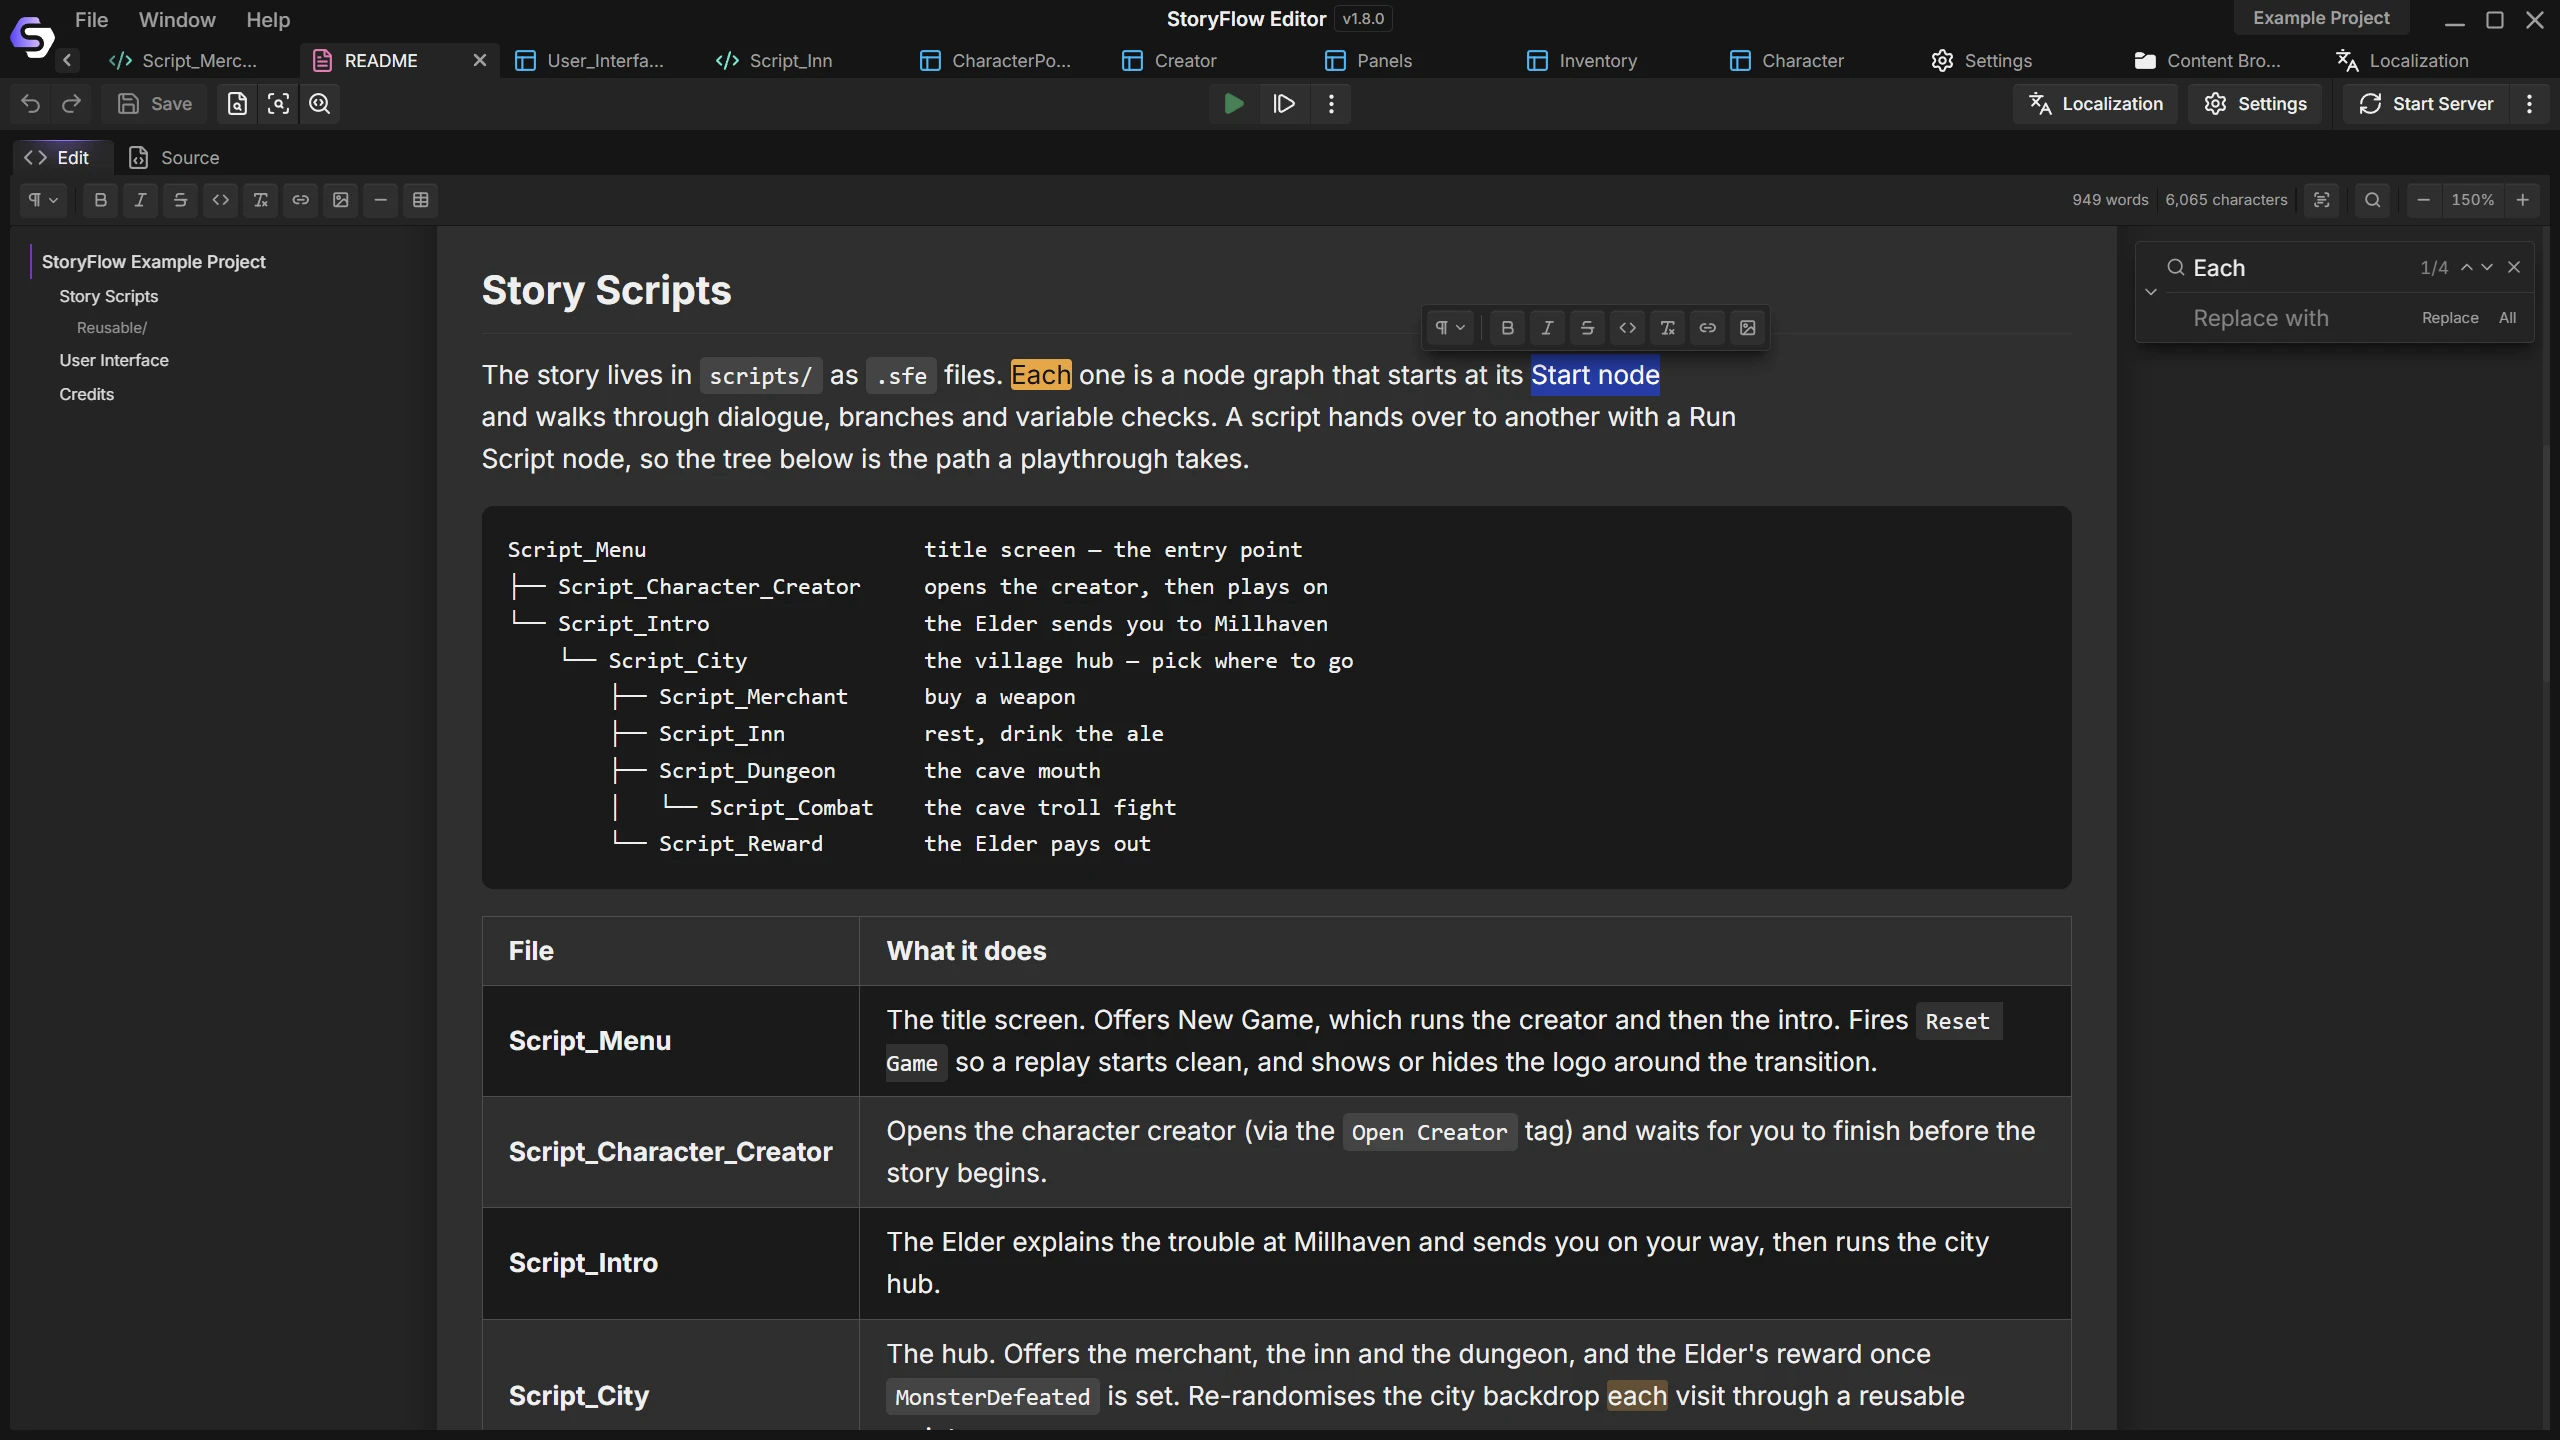
Task: Add a link from the floating selection toolbar
Action: click(1707, 328)
